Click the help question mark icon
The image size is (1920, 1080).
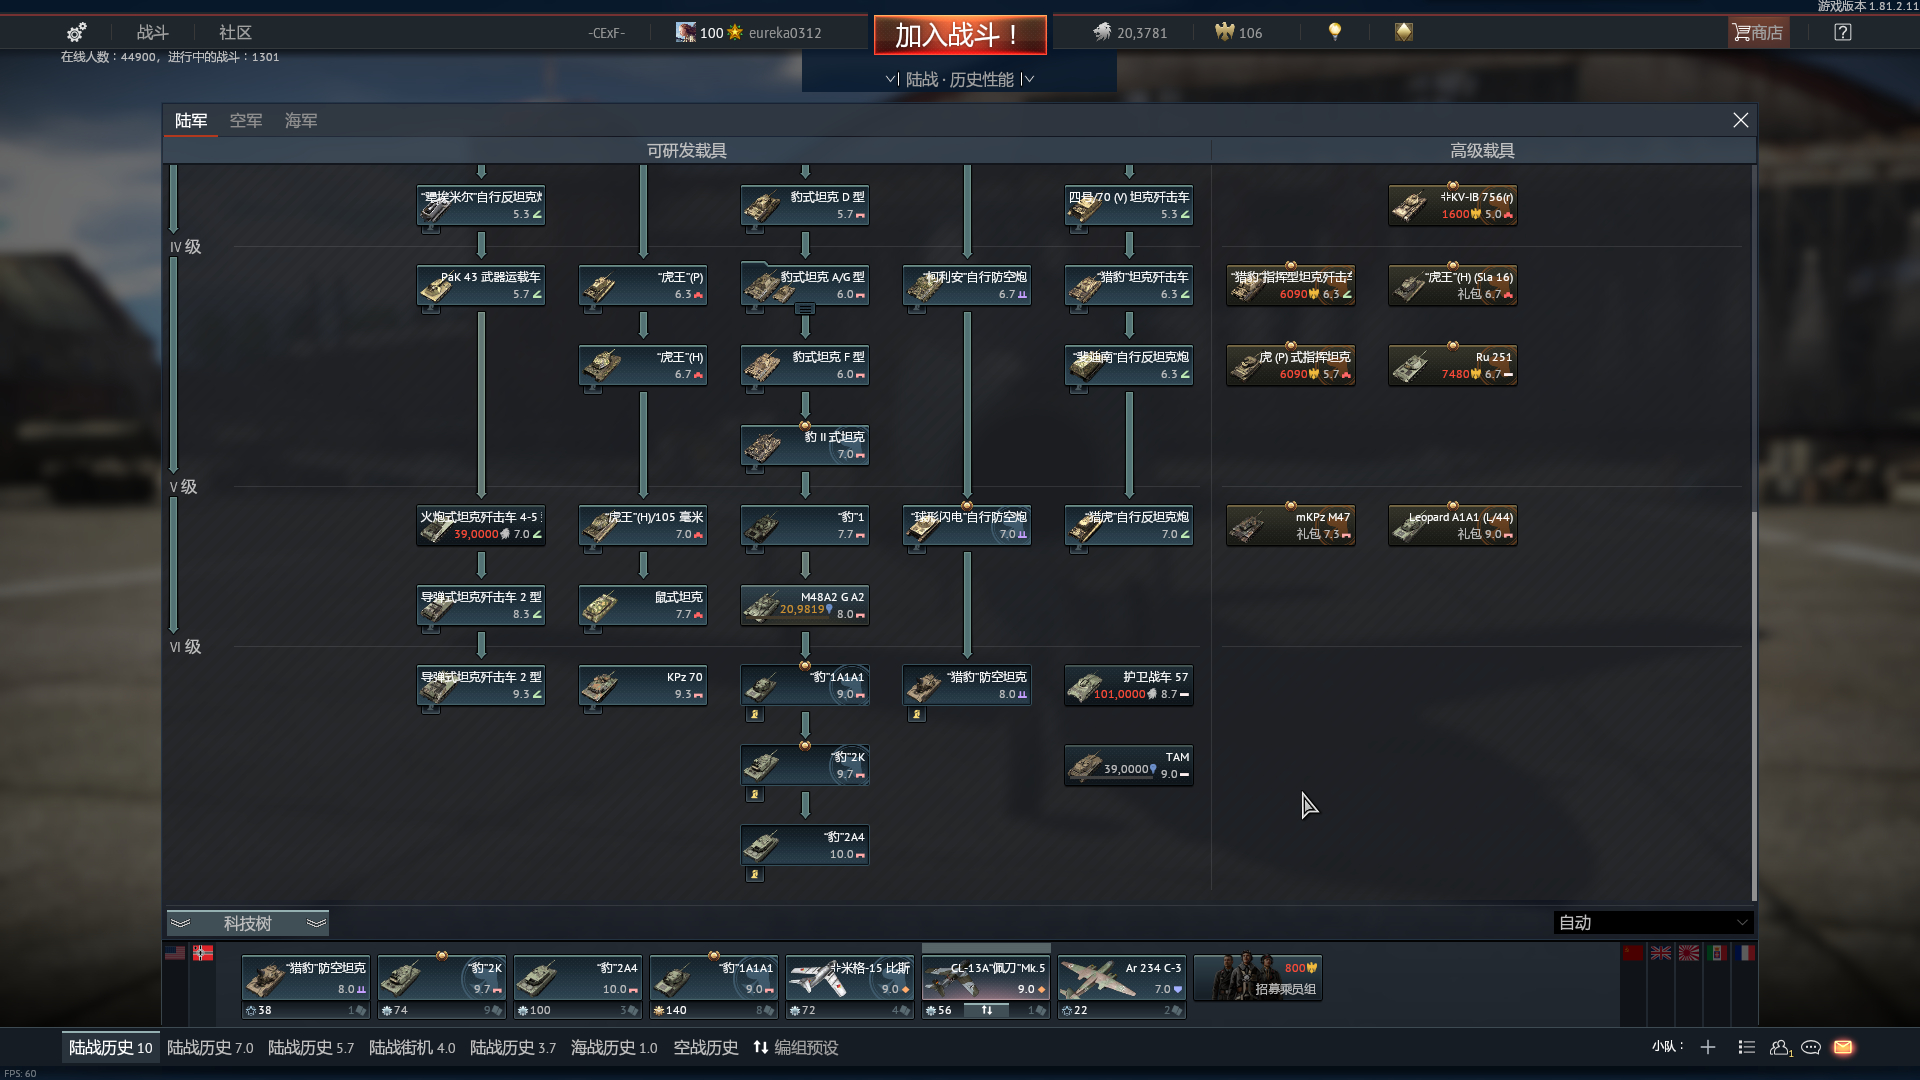click(1843, 32)
